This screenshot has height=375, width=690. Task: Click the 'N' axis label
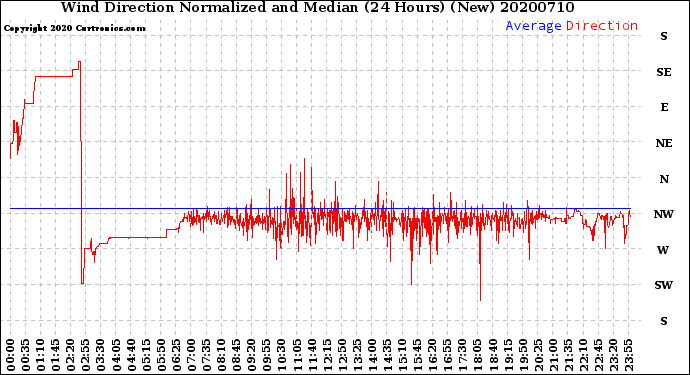click(664, 179)
